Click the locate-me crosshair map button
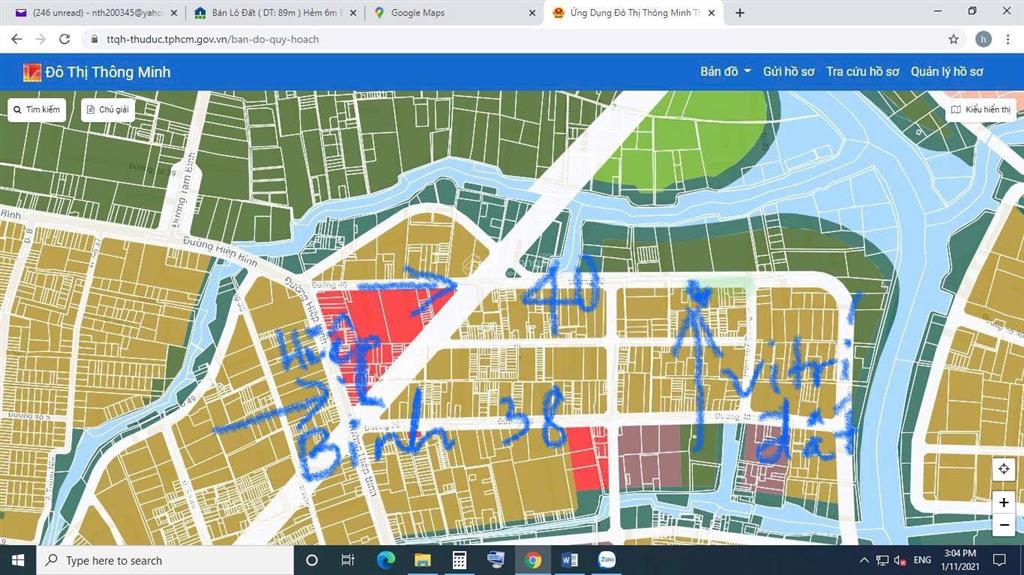The width and height of the screenshot is (1024, 575). pyautogui.click(x=1003, y=470)
